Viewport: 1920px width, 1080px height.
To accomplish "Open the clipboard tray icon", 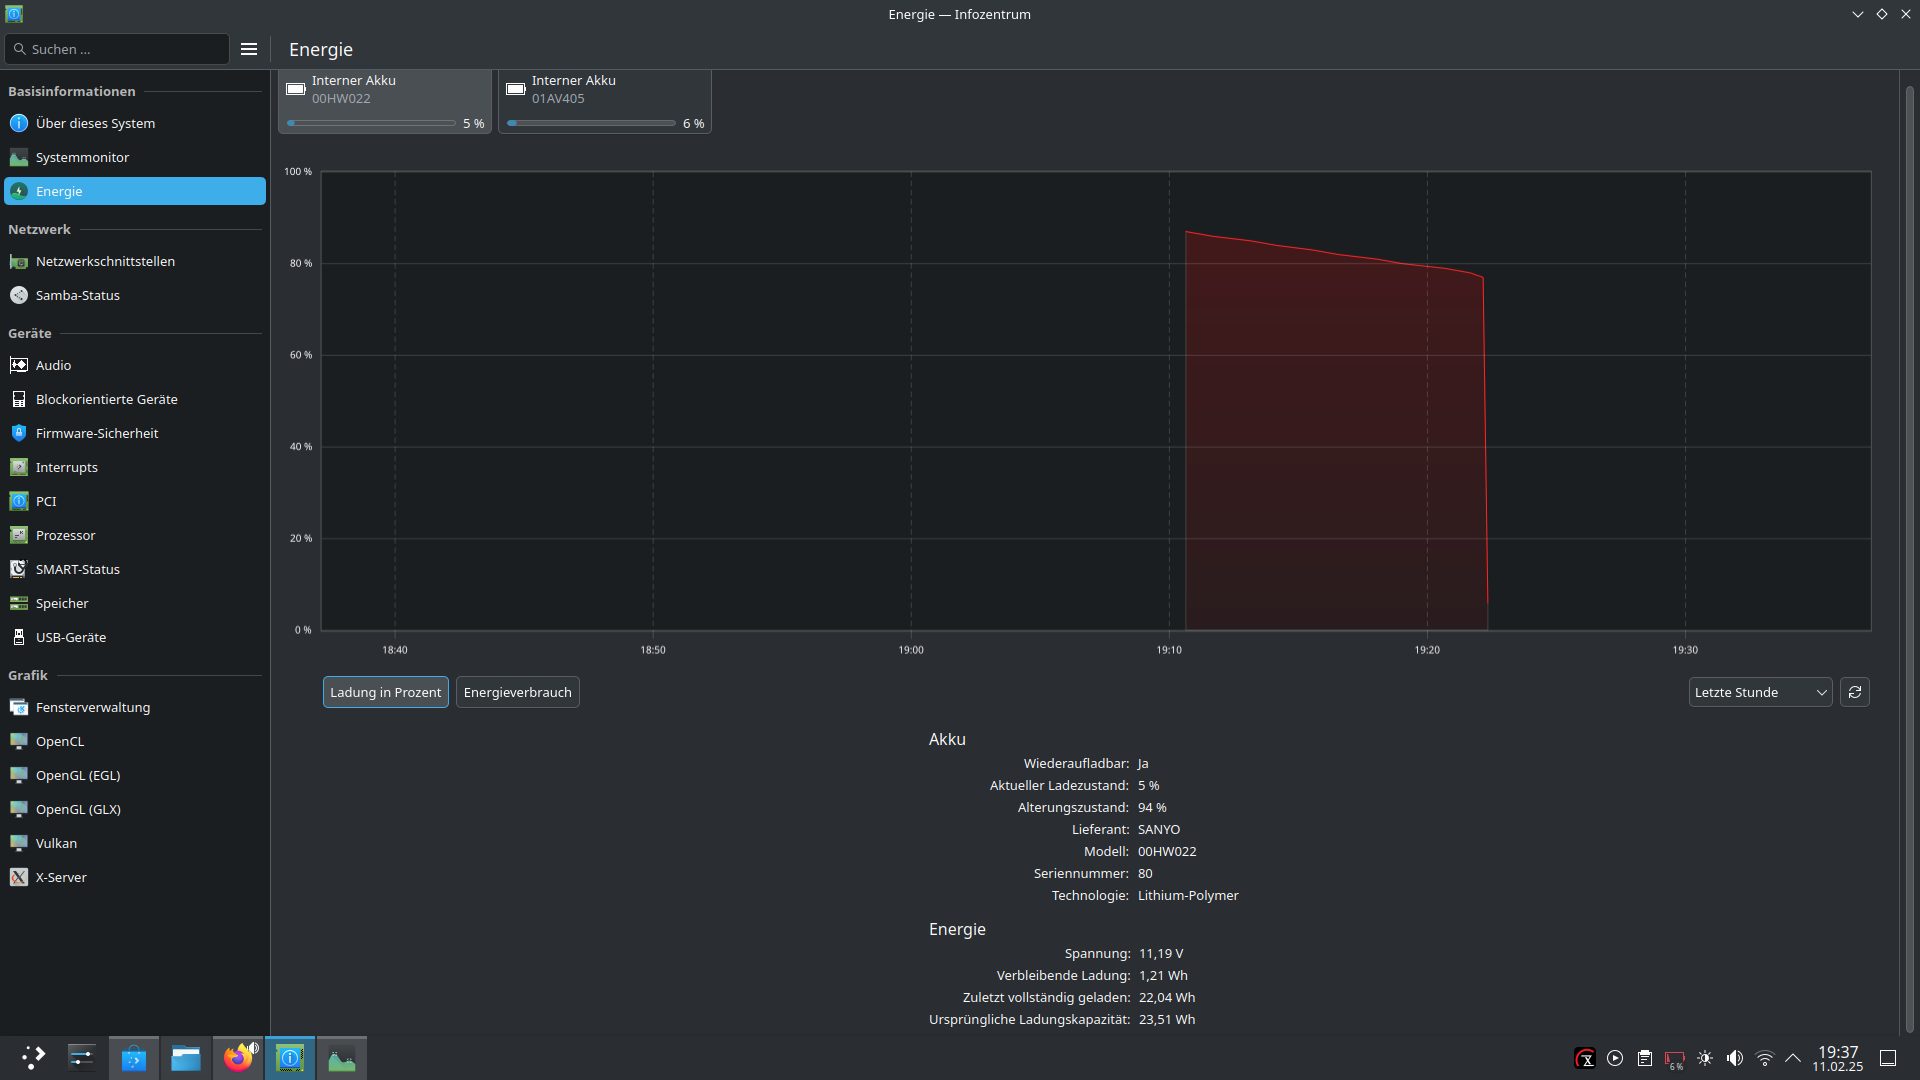I will point(1645,1058).
